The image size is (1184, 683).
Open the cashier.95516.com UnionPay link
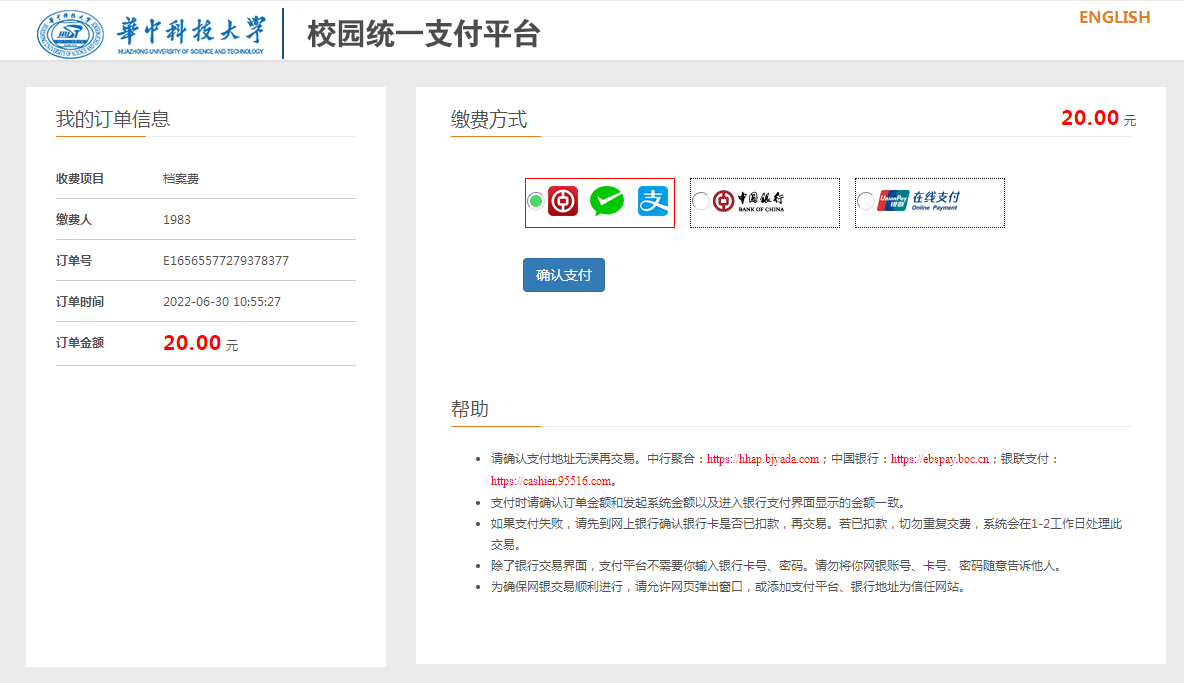tap(550, 481)
